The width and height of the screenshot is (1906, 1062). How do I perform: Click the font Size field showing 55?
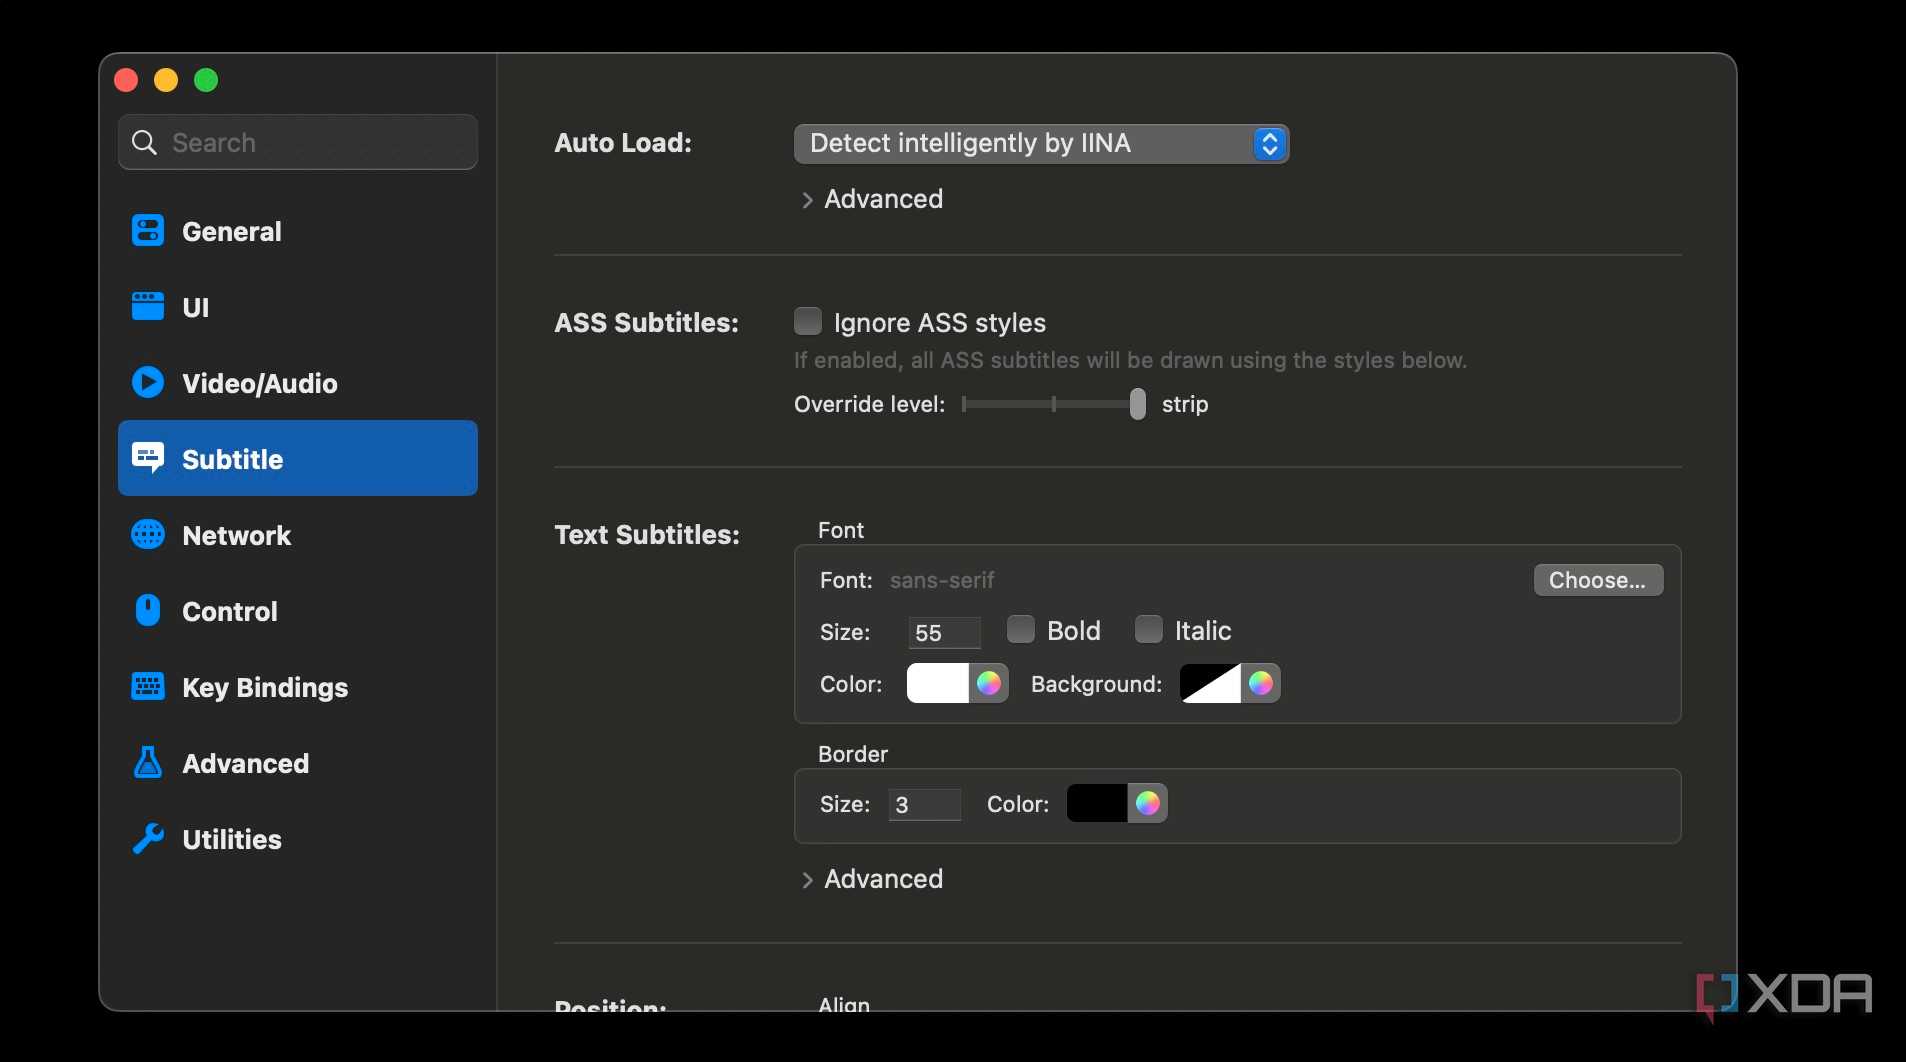tap(944, 632)
